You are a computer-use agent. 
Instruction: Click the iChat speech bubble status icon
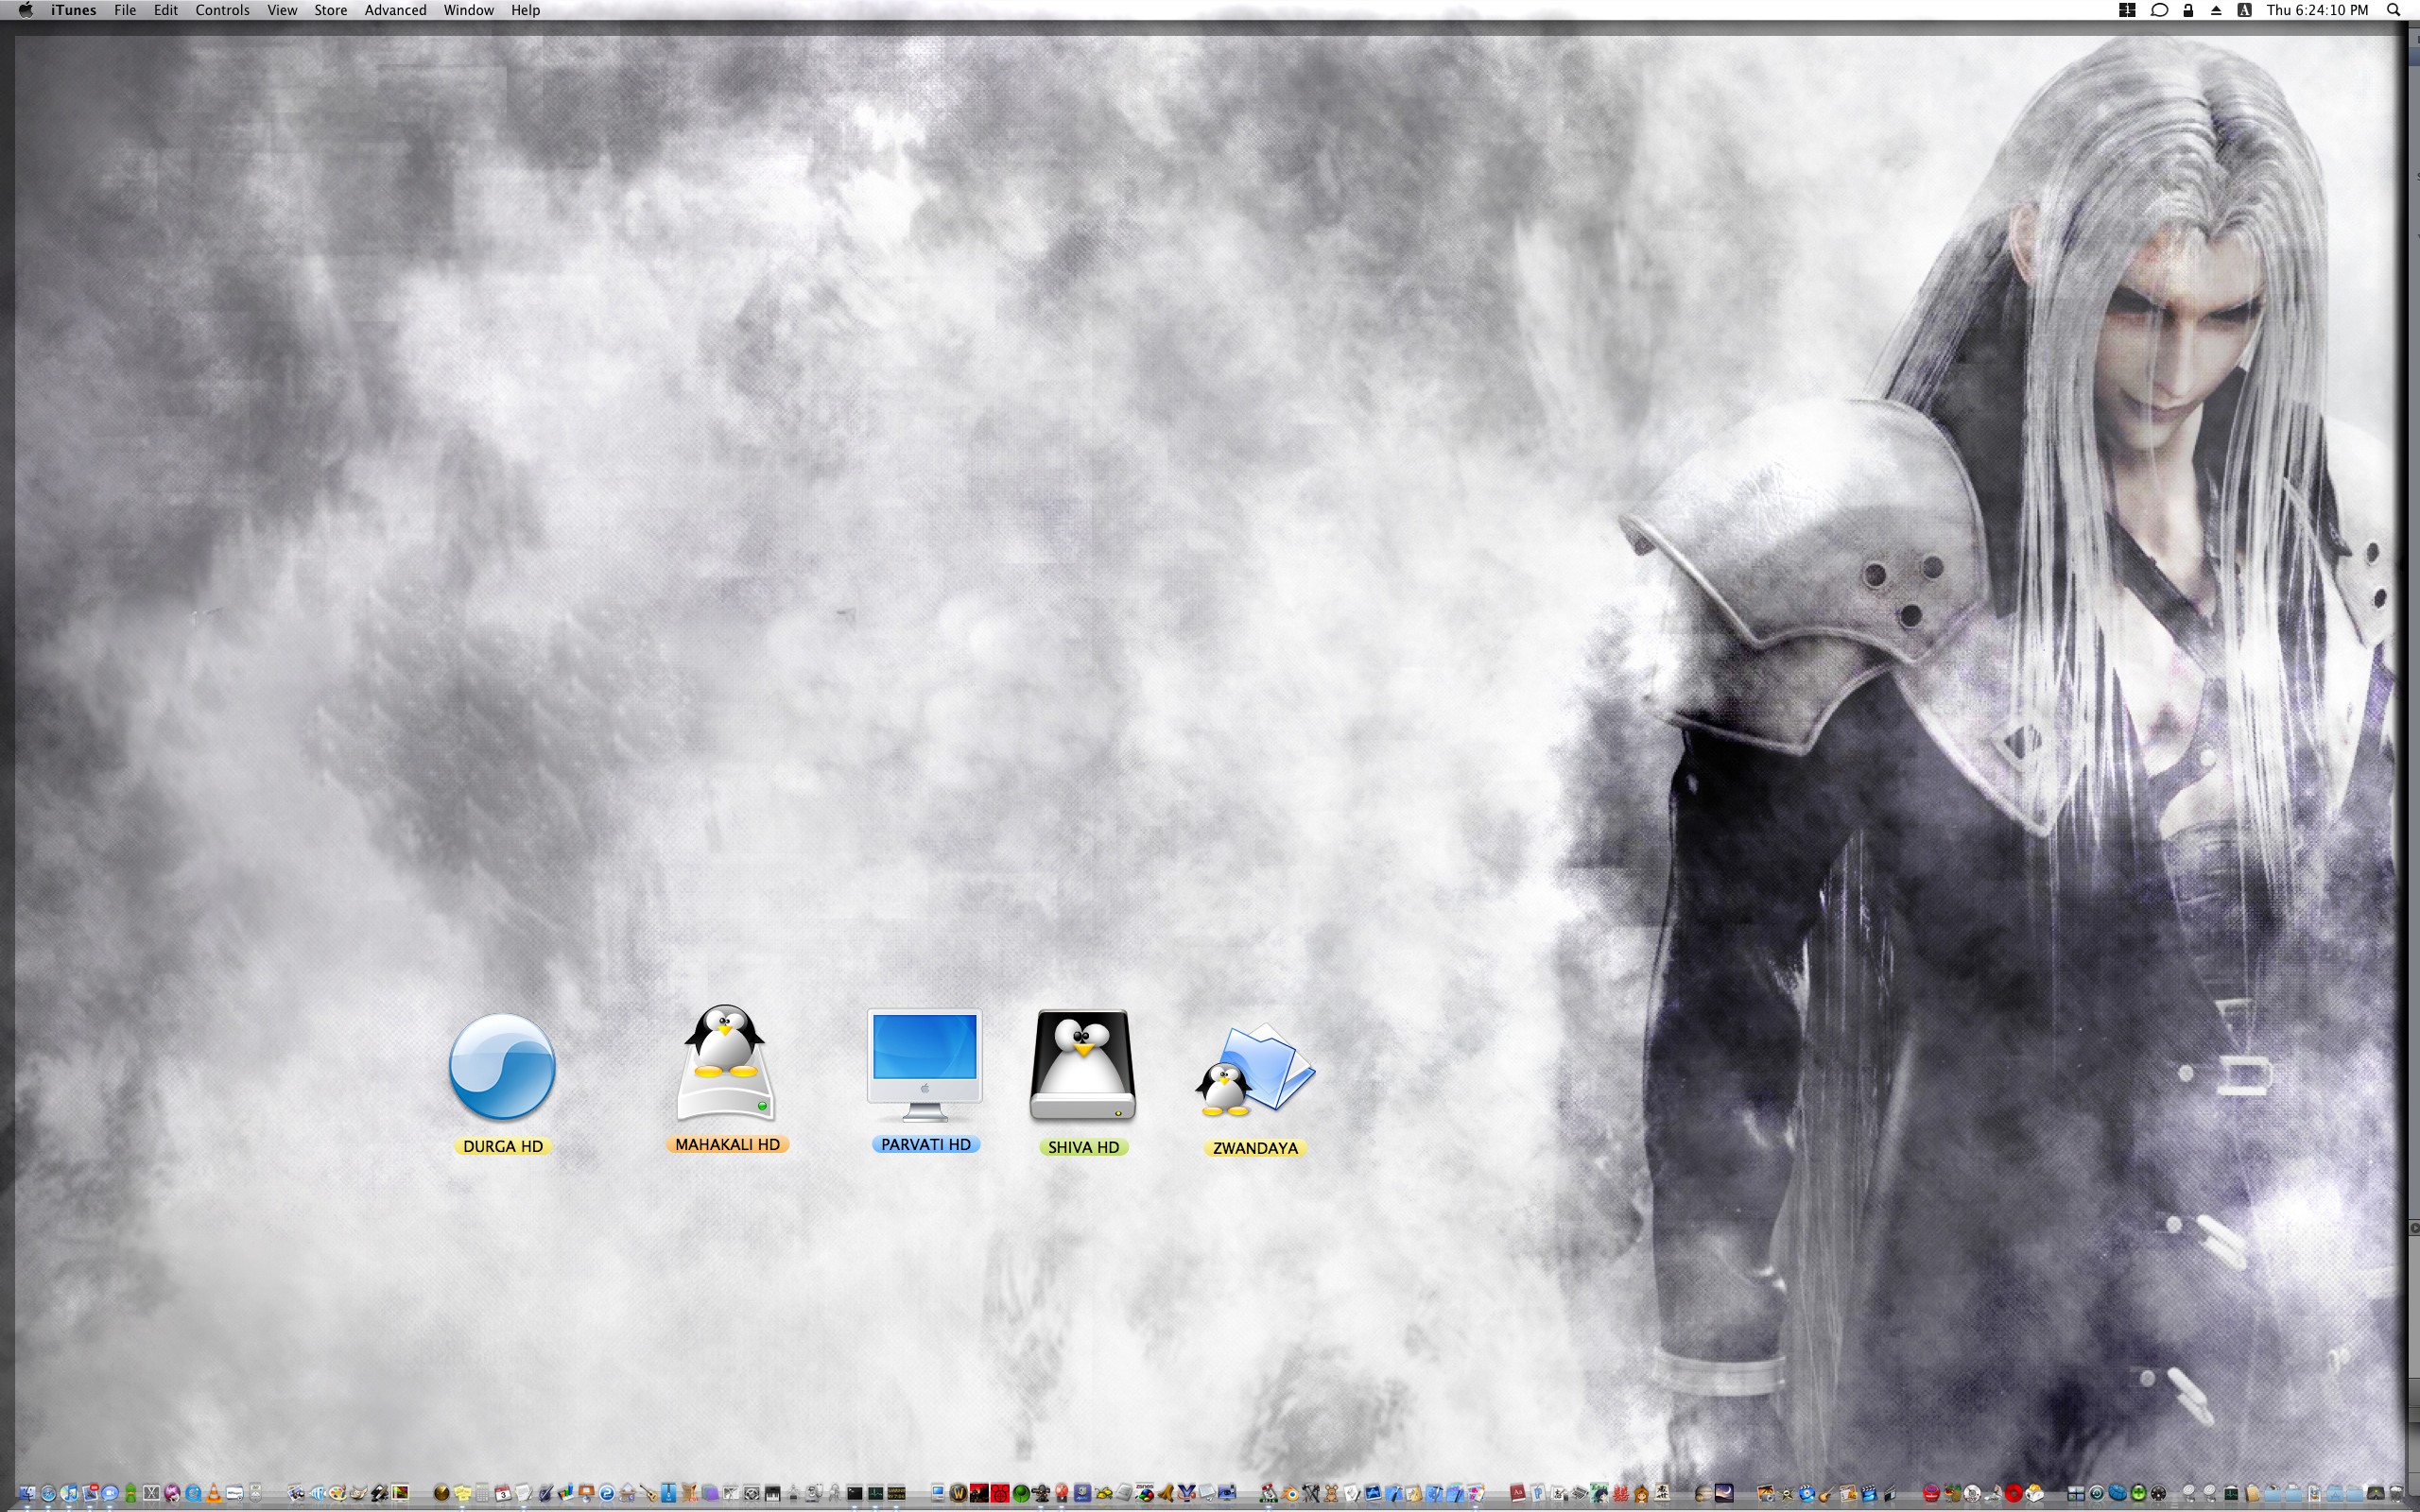tap(2160, 10)
